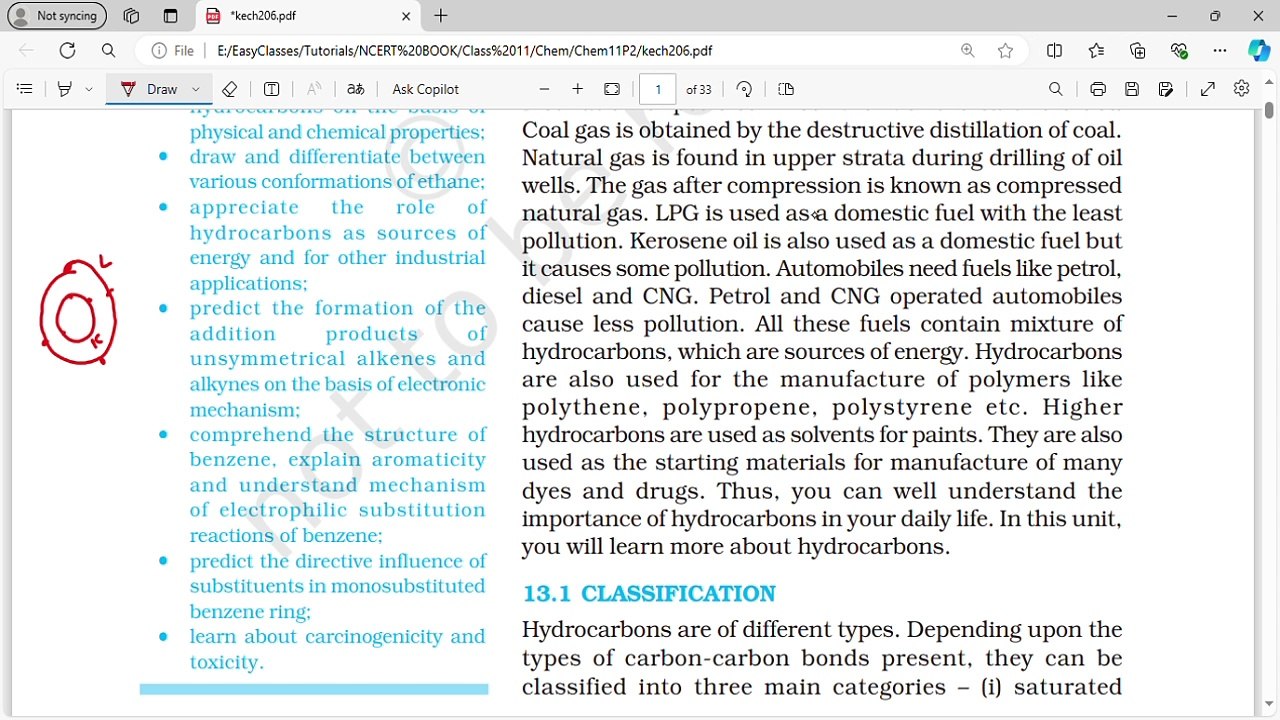Click the vertical scrollbar thumb

point(1269,110)
